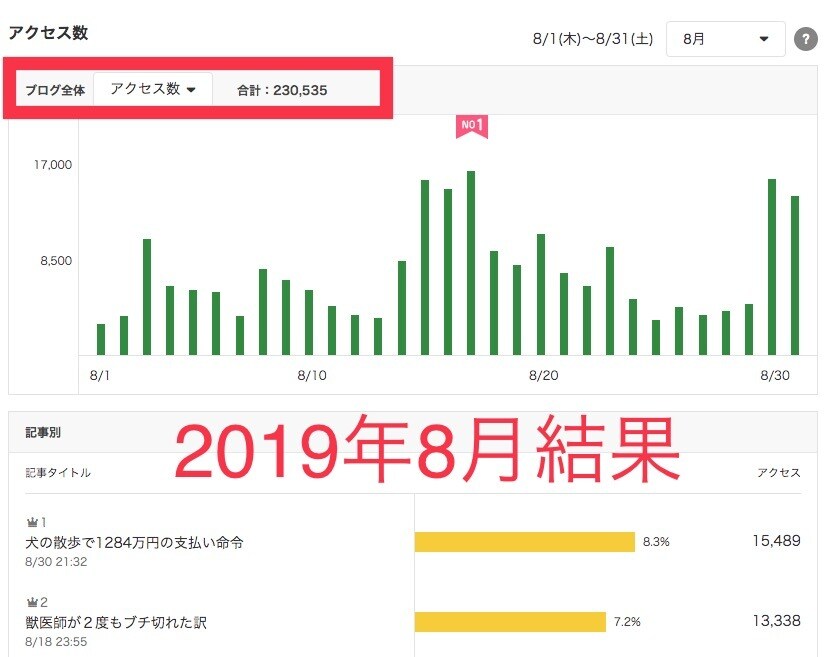Viewport: 829px width, 657px height.
Task: Click the crown icon for rank 1
Action: point(32,523)
